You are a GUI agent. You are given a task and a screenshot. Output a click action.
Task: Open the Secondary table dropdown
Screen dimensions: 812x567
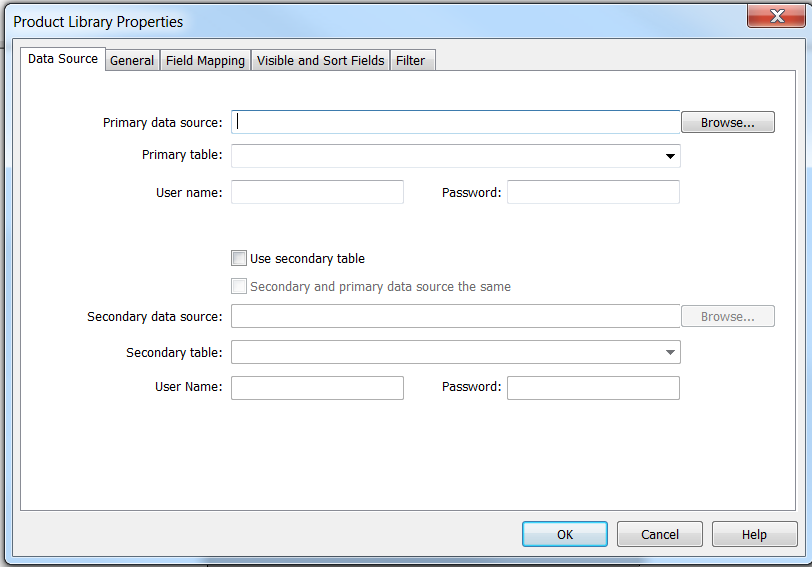pyautogui.click(x=669, y=352)
